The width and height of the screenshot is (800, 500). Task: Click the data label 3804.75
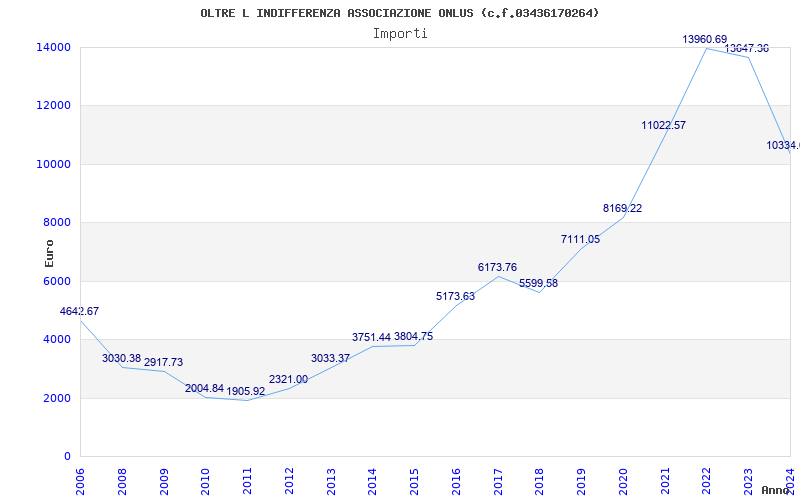tap(413, 336)
